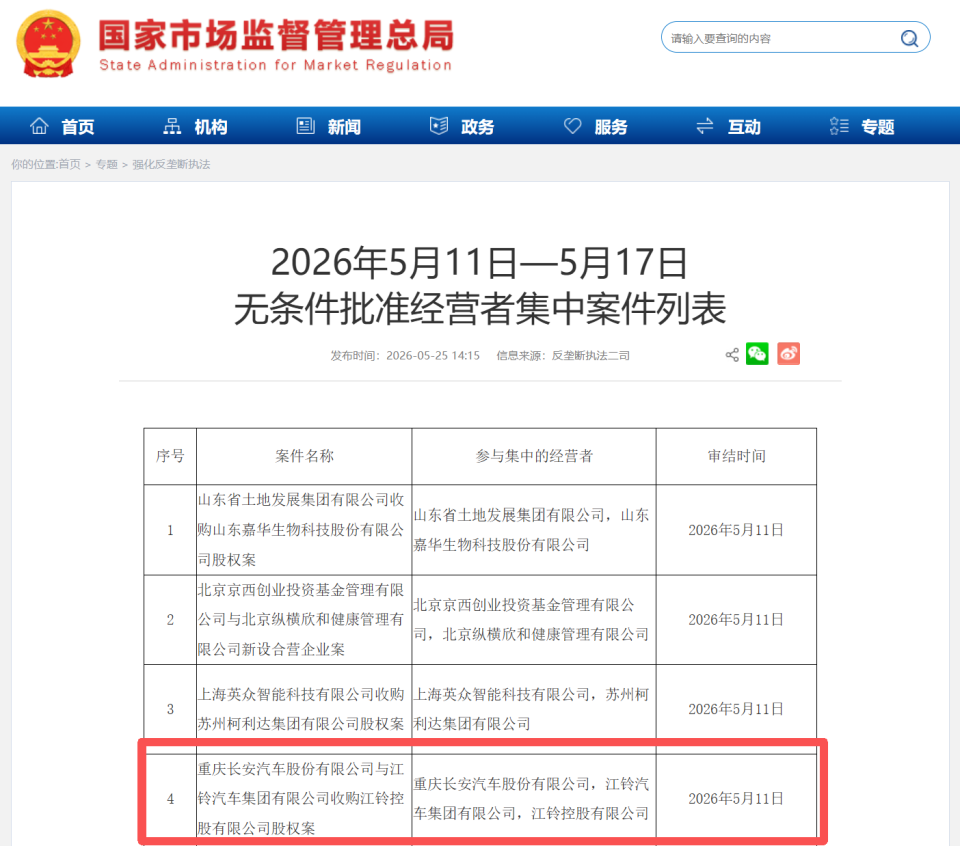
Task: Follow the 专题 breadcrumb link
Action: (107, 164)
